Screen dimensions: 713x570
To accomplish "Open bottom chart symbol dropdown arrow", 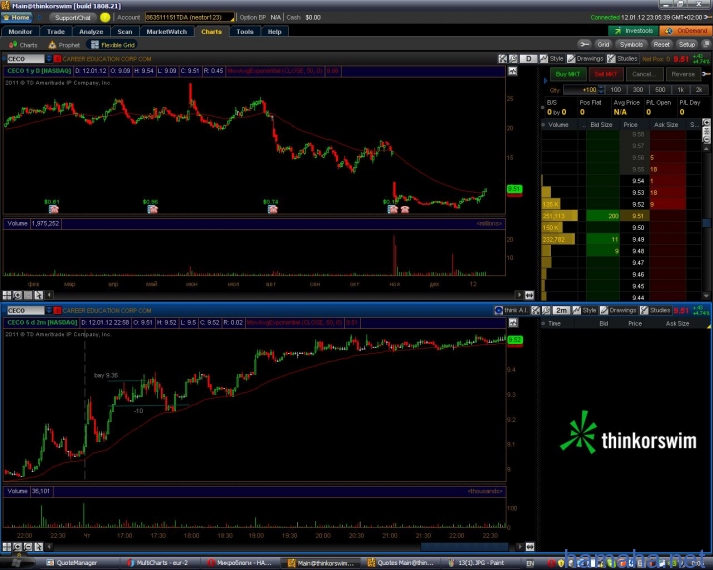I will point(48,310).
